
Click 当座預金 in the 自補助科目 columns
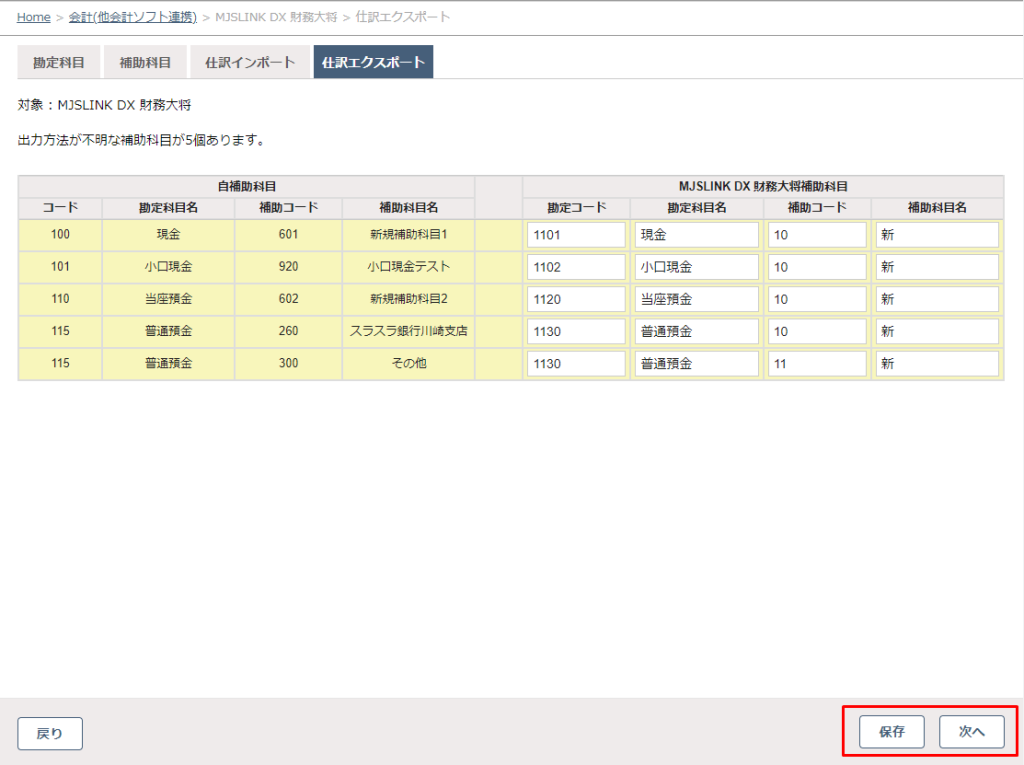click(x=168, y=299)
